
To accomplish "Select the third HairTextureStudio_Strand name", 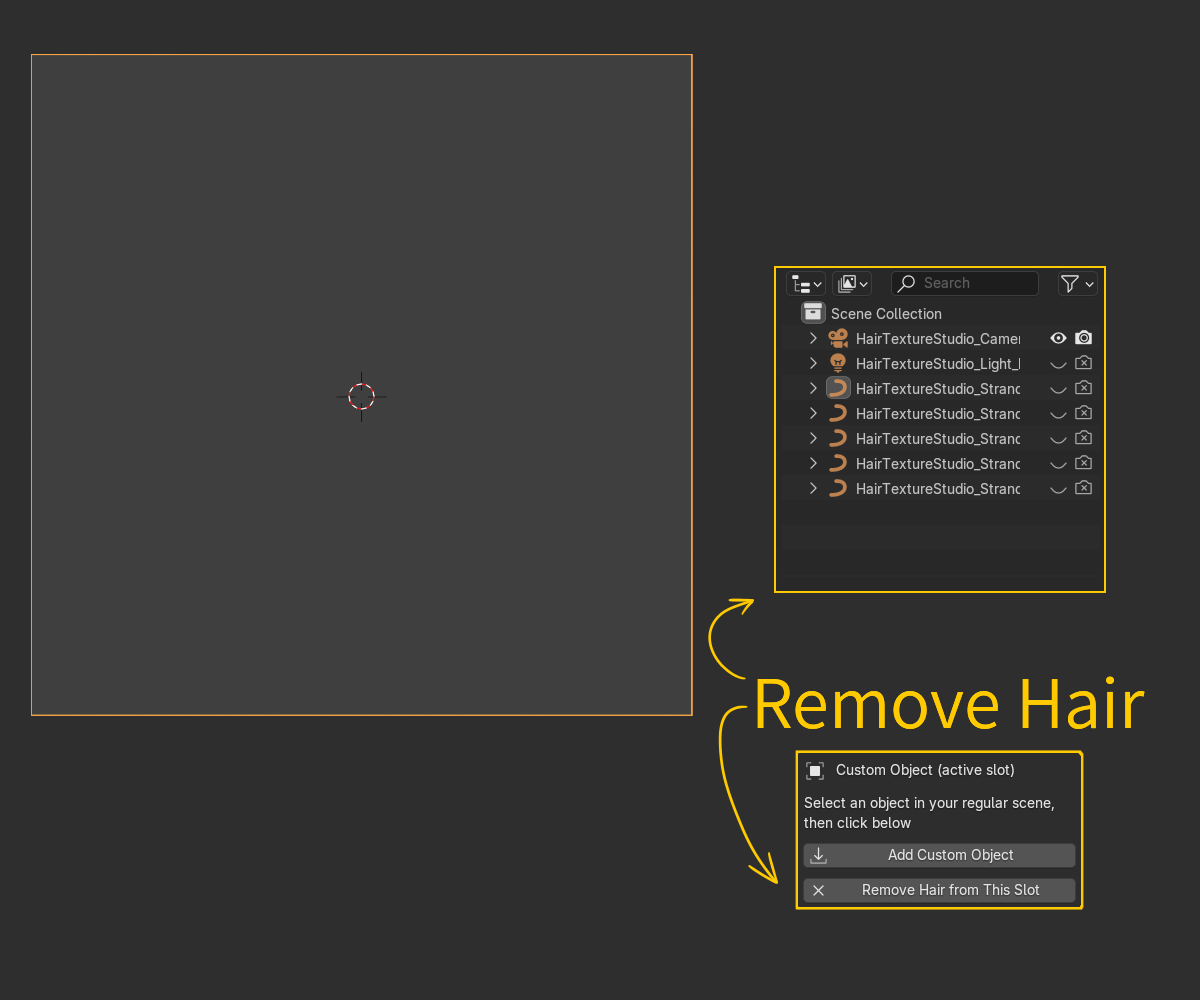I will (938, 439).
